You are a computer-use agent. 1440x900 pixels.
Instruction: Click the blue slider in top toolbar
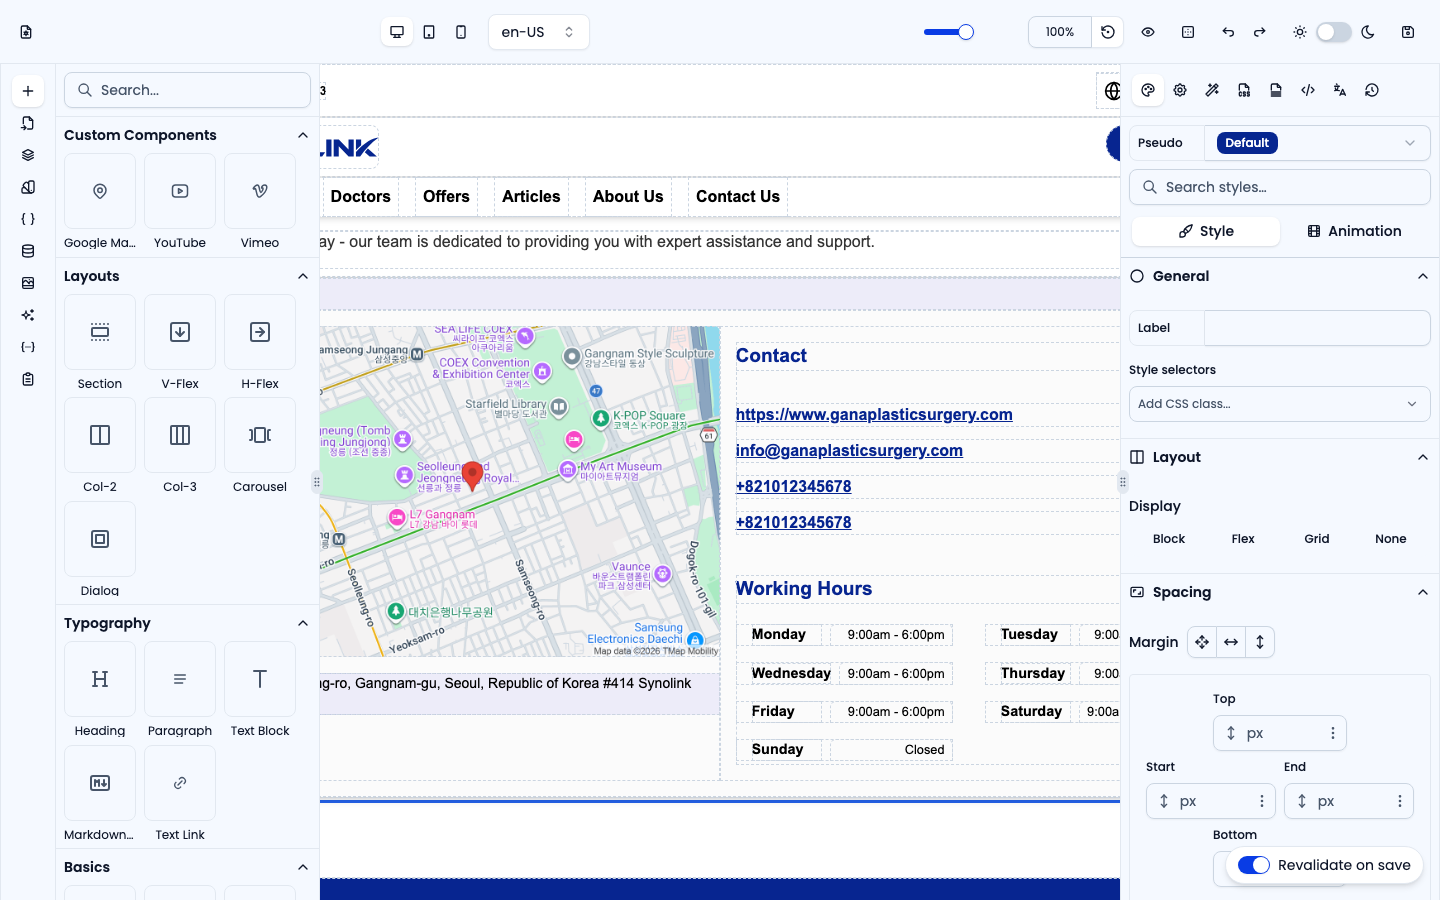(x=948, y=32)
